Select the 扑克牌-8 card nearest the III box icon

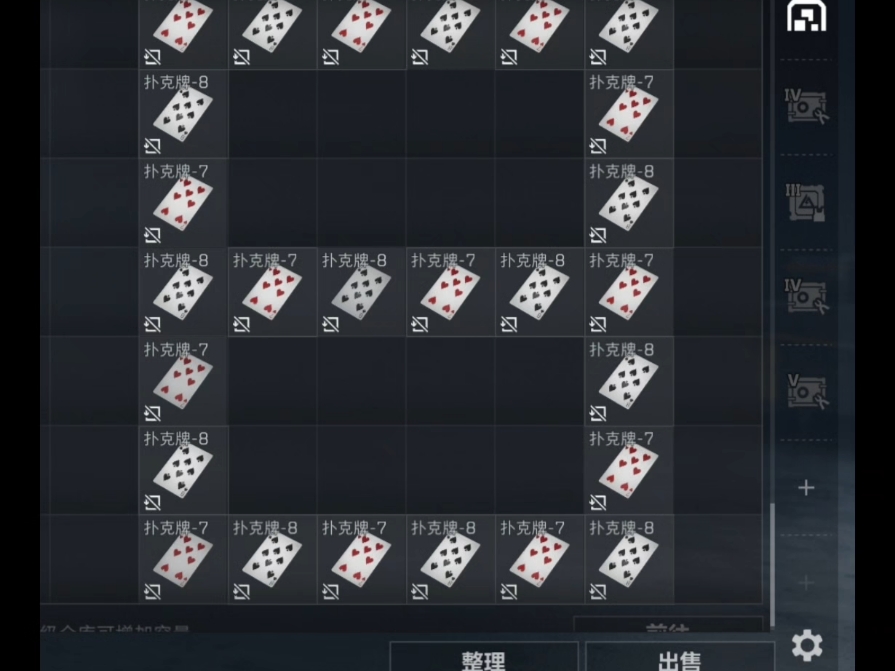(x=629, y=203)
